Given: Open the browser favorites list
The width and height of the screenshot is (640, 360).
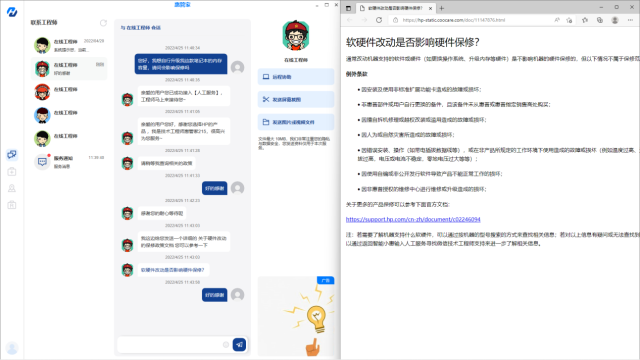Looking at the screenshot, I should pos(585,20).
